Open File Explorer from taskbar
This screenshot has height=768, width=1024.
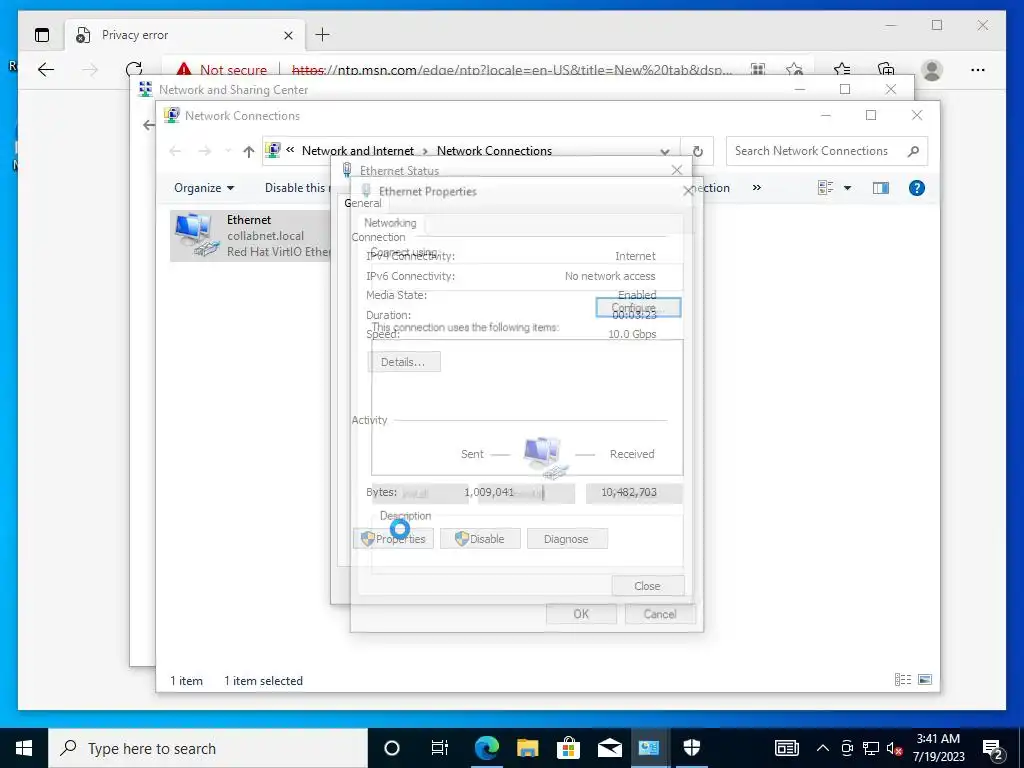click(527, 748)
